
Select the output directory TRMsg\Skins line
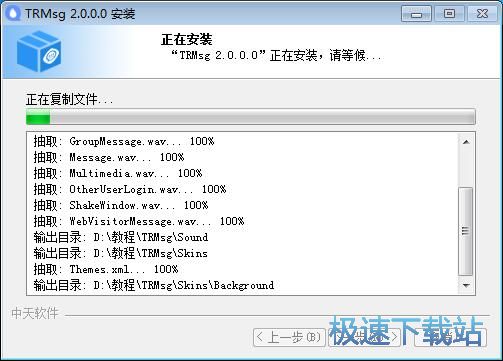(x=121, y=253)
